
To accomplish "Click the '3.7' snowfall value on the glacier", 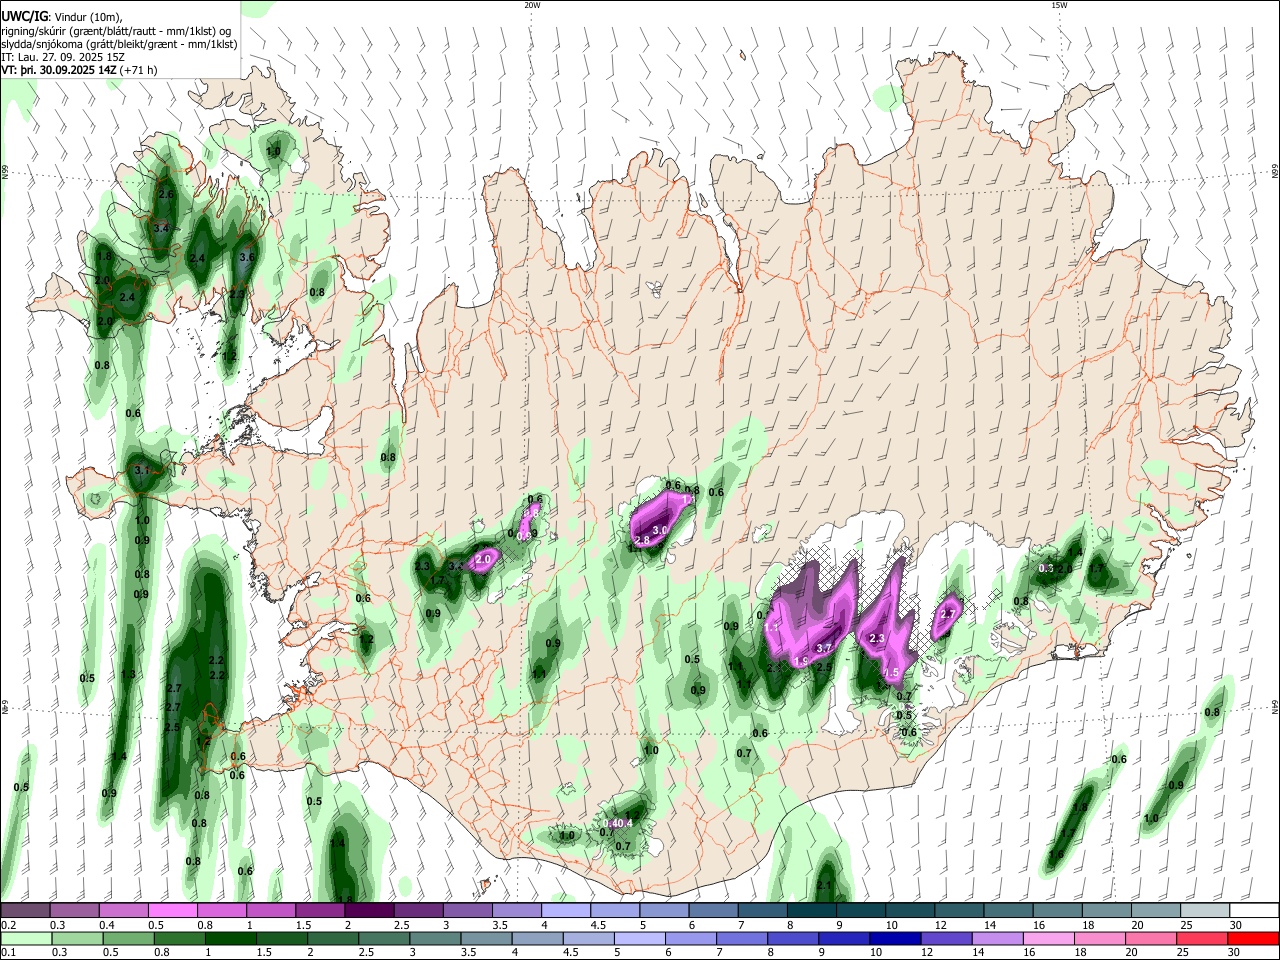I will pos(825,648).
